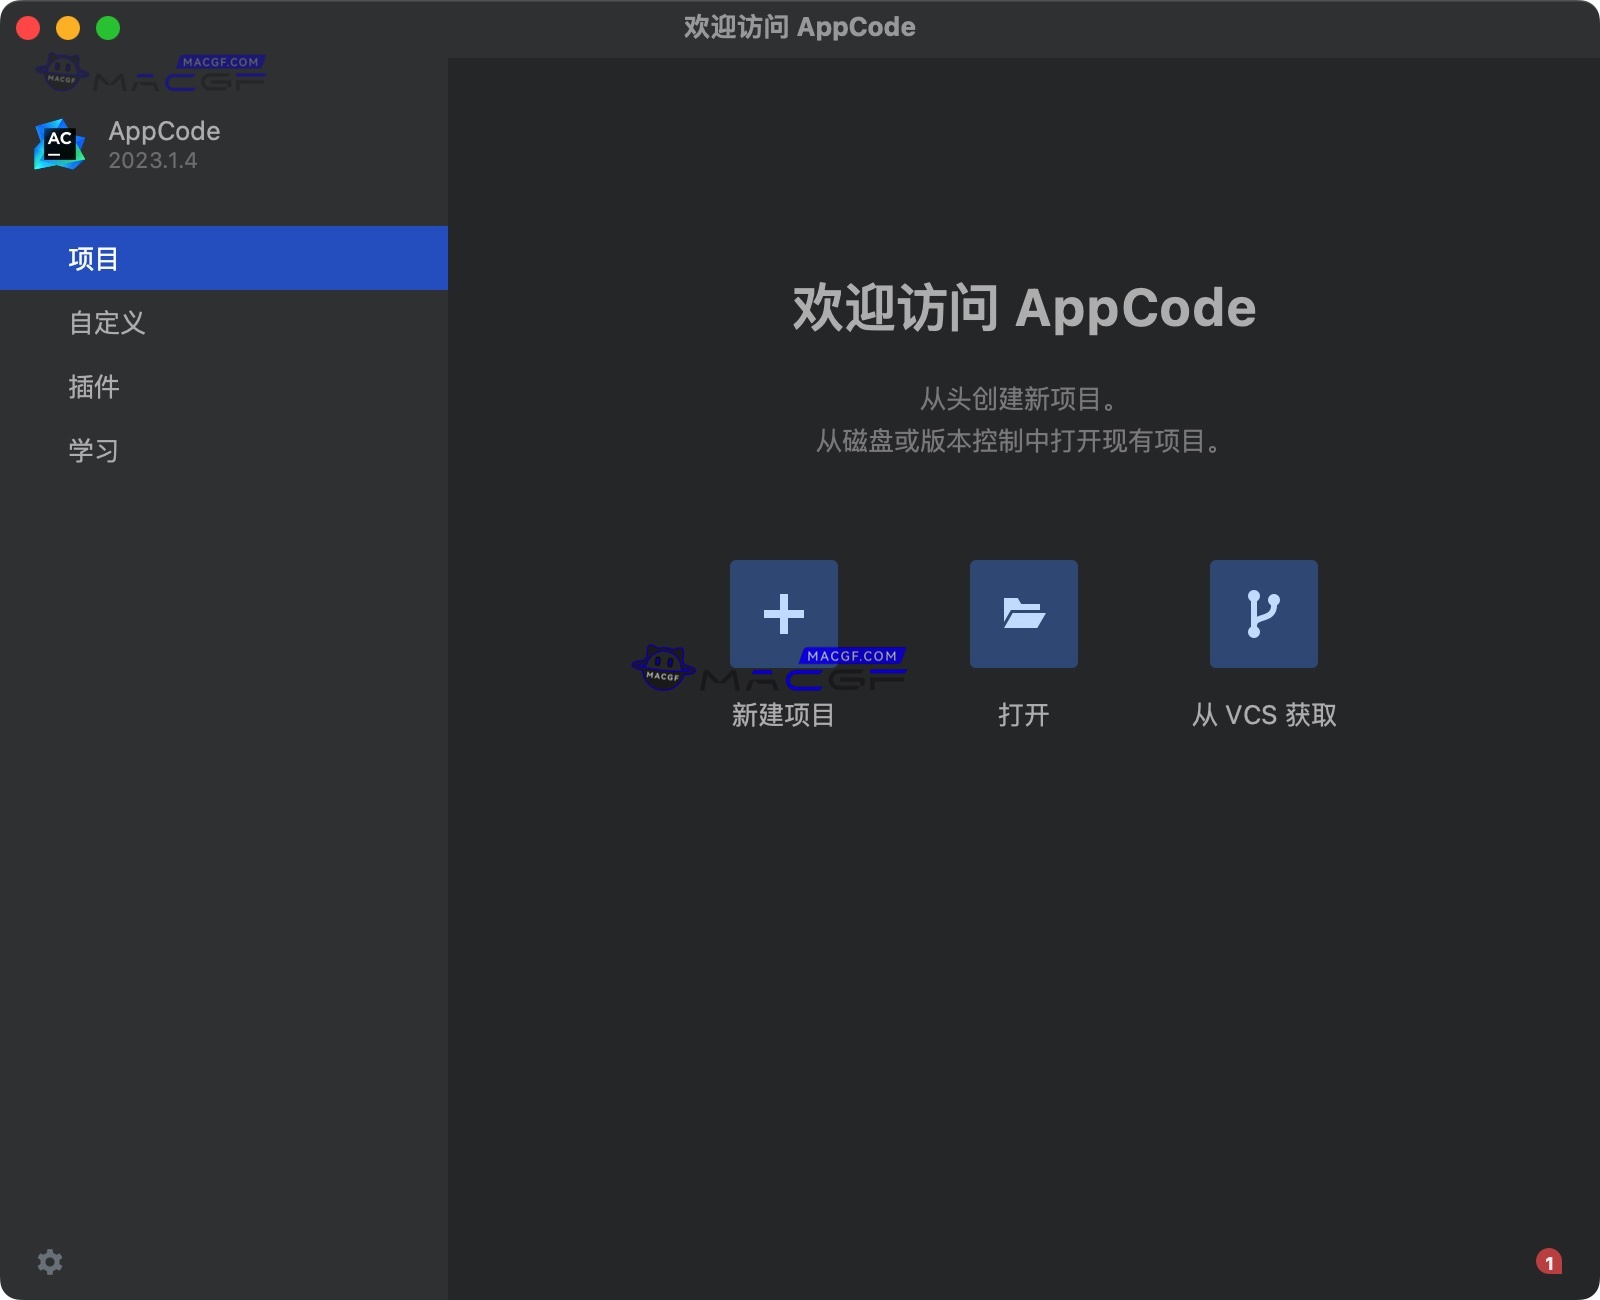Screen dimensions: 1600x1300
Task: Select the Get from VCS branch icon
Action: (x=1263, y=613)
